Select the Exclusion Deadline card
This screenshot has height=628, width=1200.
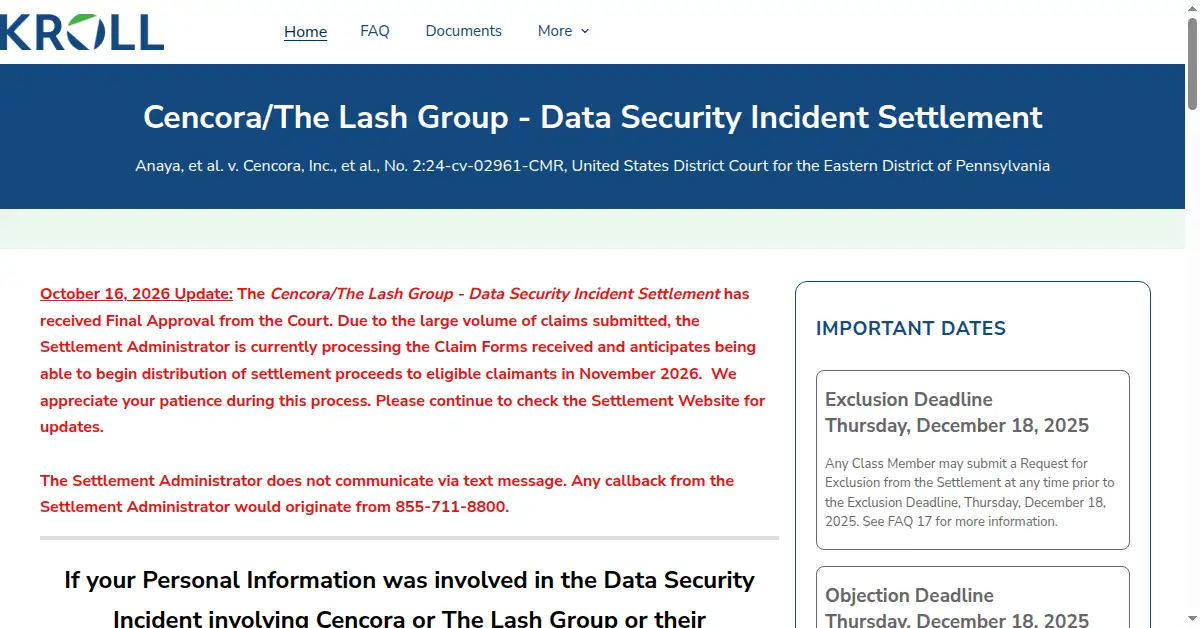tap(973, 460)
